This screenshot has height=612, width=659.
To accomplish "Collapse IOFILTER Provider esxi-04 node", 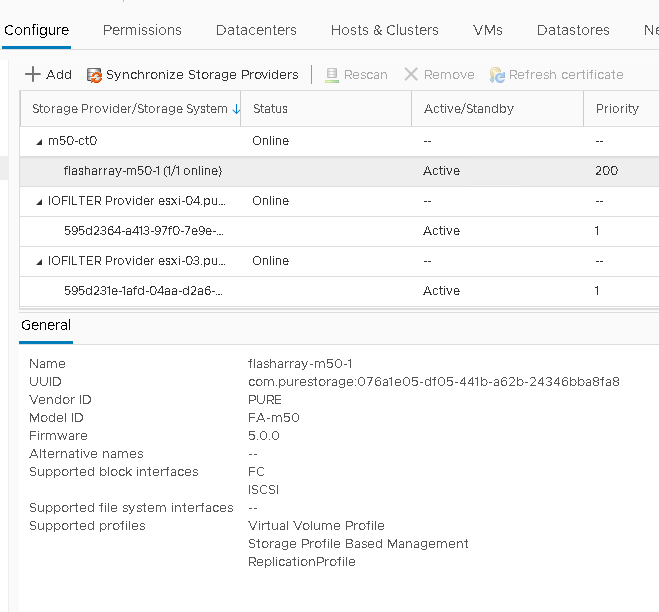I will pyautogui.click(x=39, y=201).
